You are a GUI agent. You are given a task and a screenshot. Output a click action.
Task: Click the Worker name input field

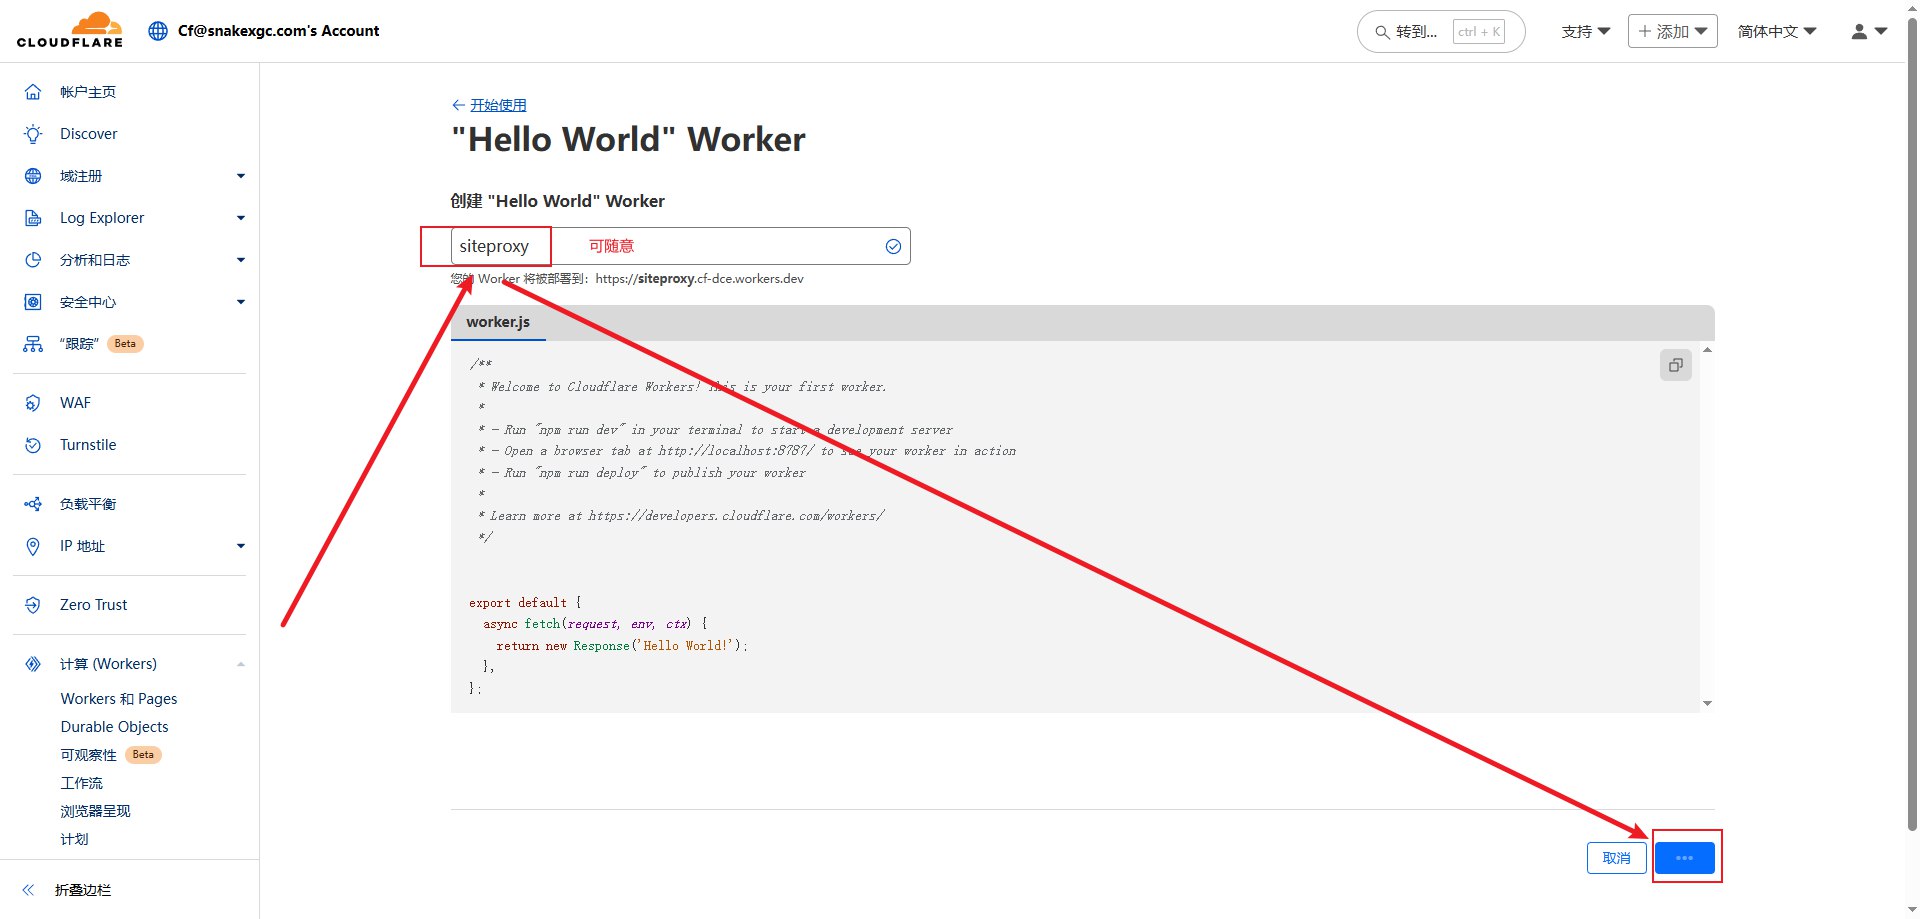680,246
